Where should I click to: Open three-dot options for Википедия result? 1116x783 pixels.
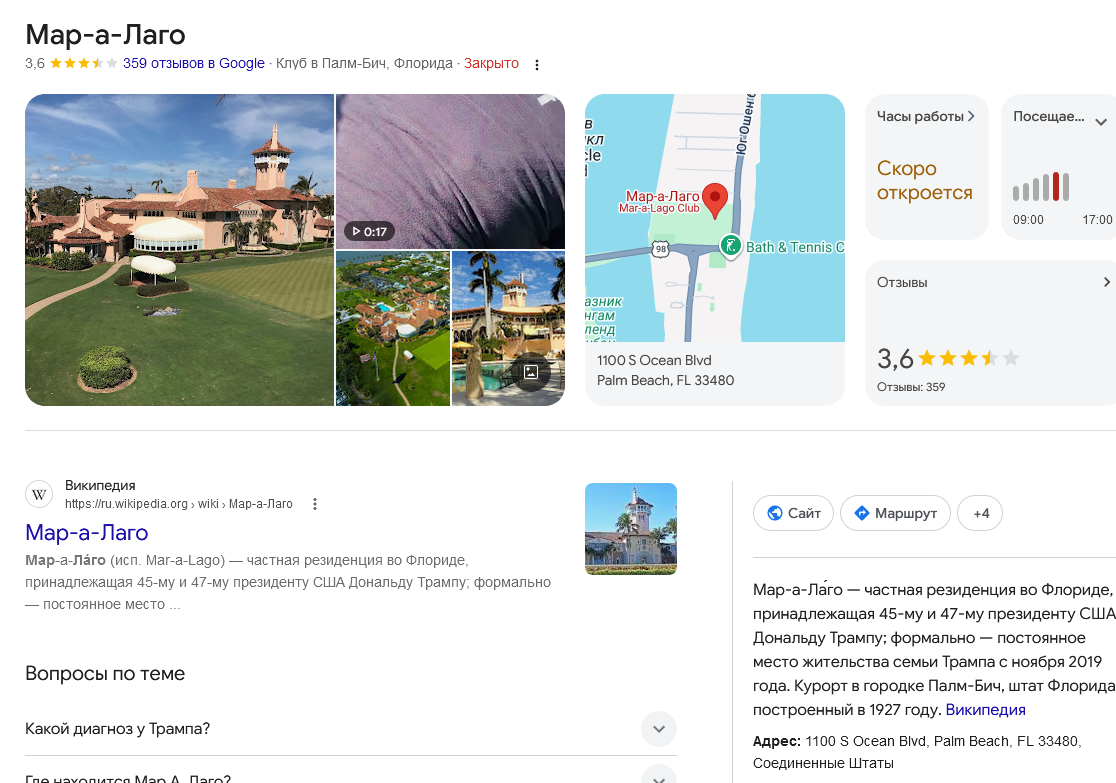coord(315,504)
